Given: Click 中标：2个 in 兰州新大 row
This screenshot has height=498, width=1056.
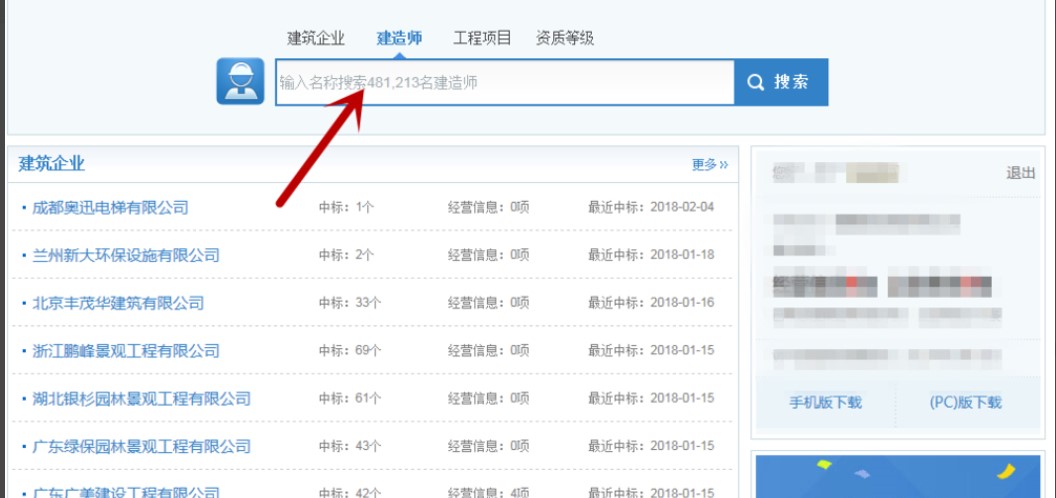Looking at the screenshot, I should tap(345, 255).
